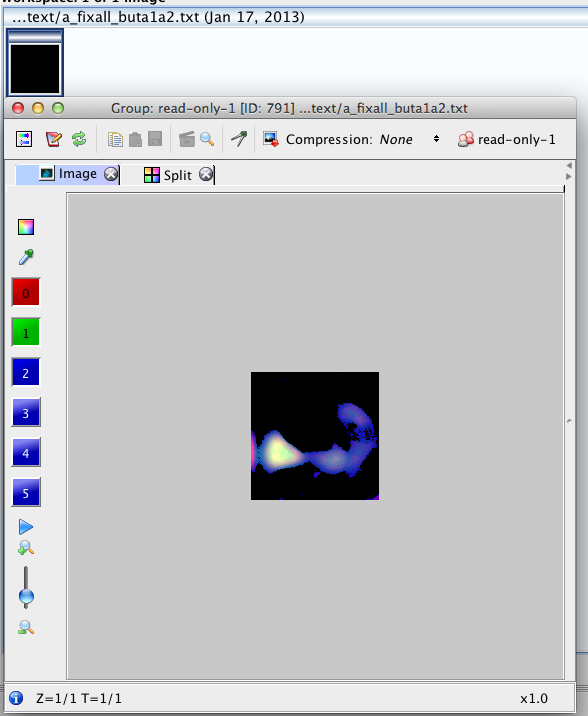The image size is (588, 716).
Task: Refresh the image with green arrows icon
Action: 79,139
